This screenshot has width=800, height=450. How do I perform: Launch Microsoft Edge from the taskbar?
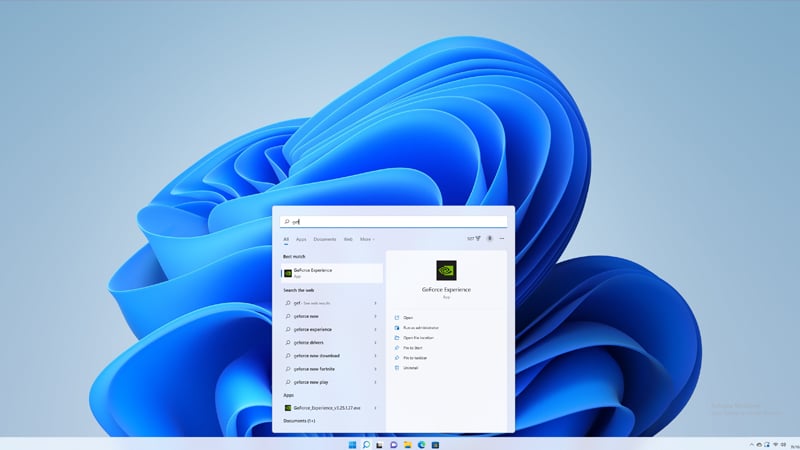(x=421, y=443)
